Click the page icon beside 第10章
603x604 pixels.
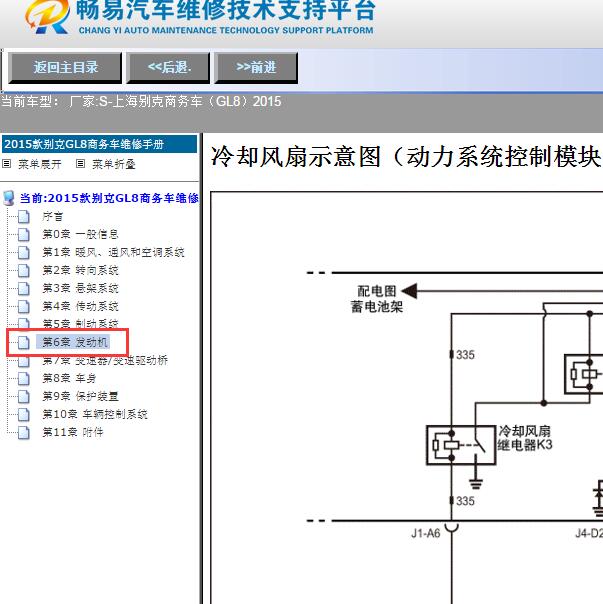click(x=24, y=414)
